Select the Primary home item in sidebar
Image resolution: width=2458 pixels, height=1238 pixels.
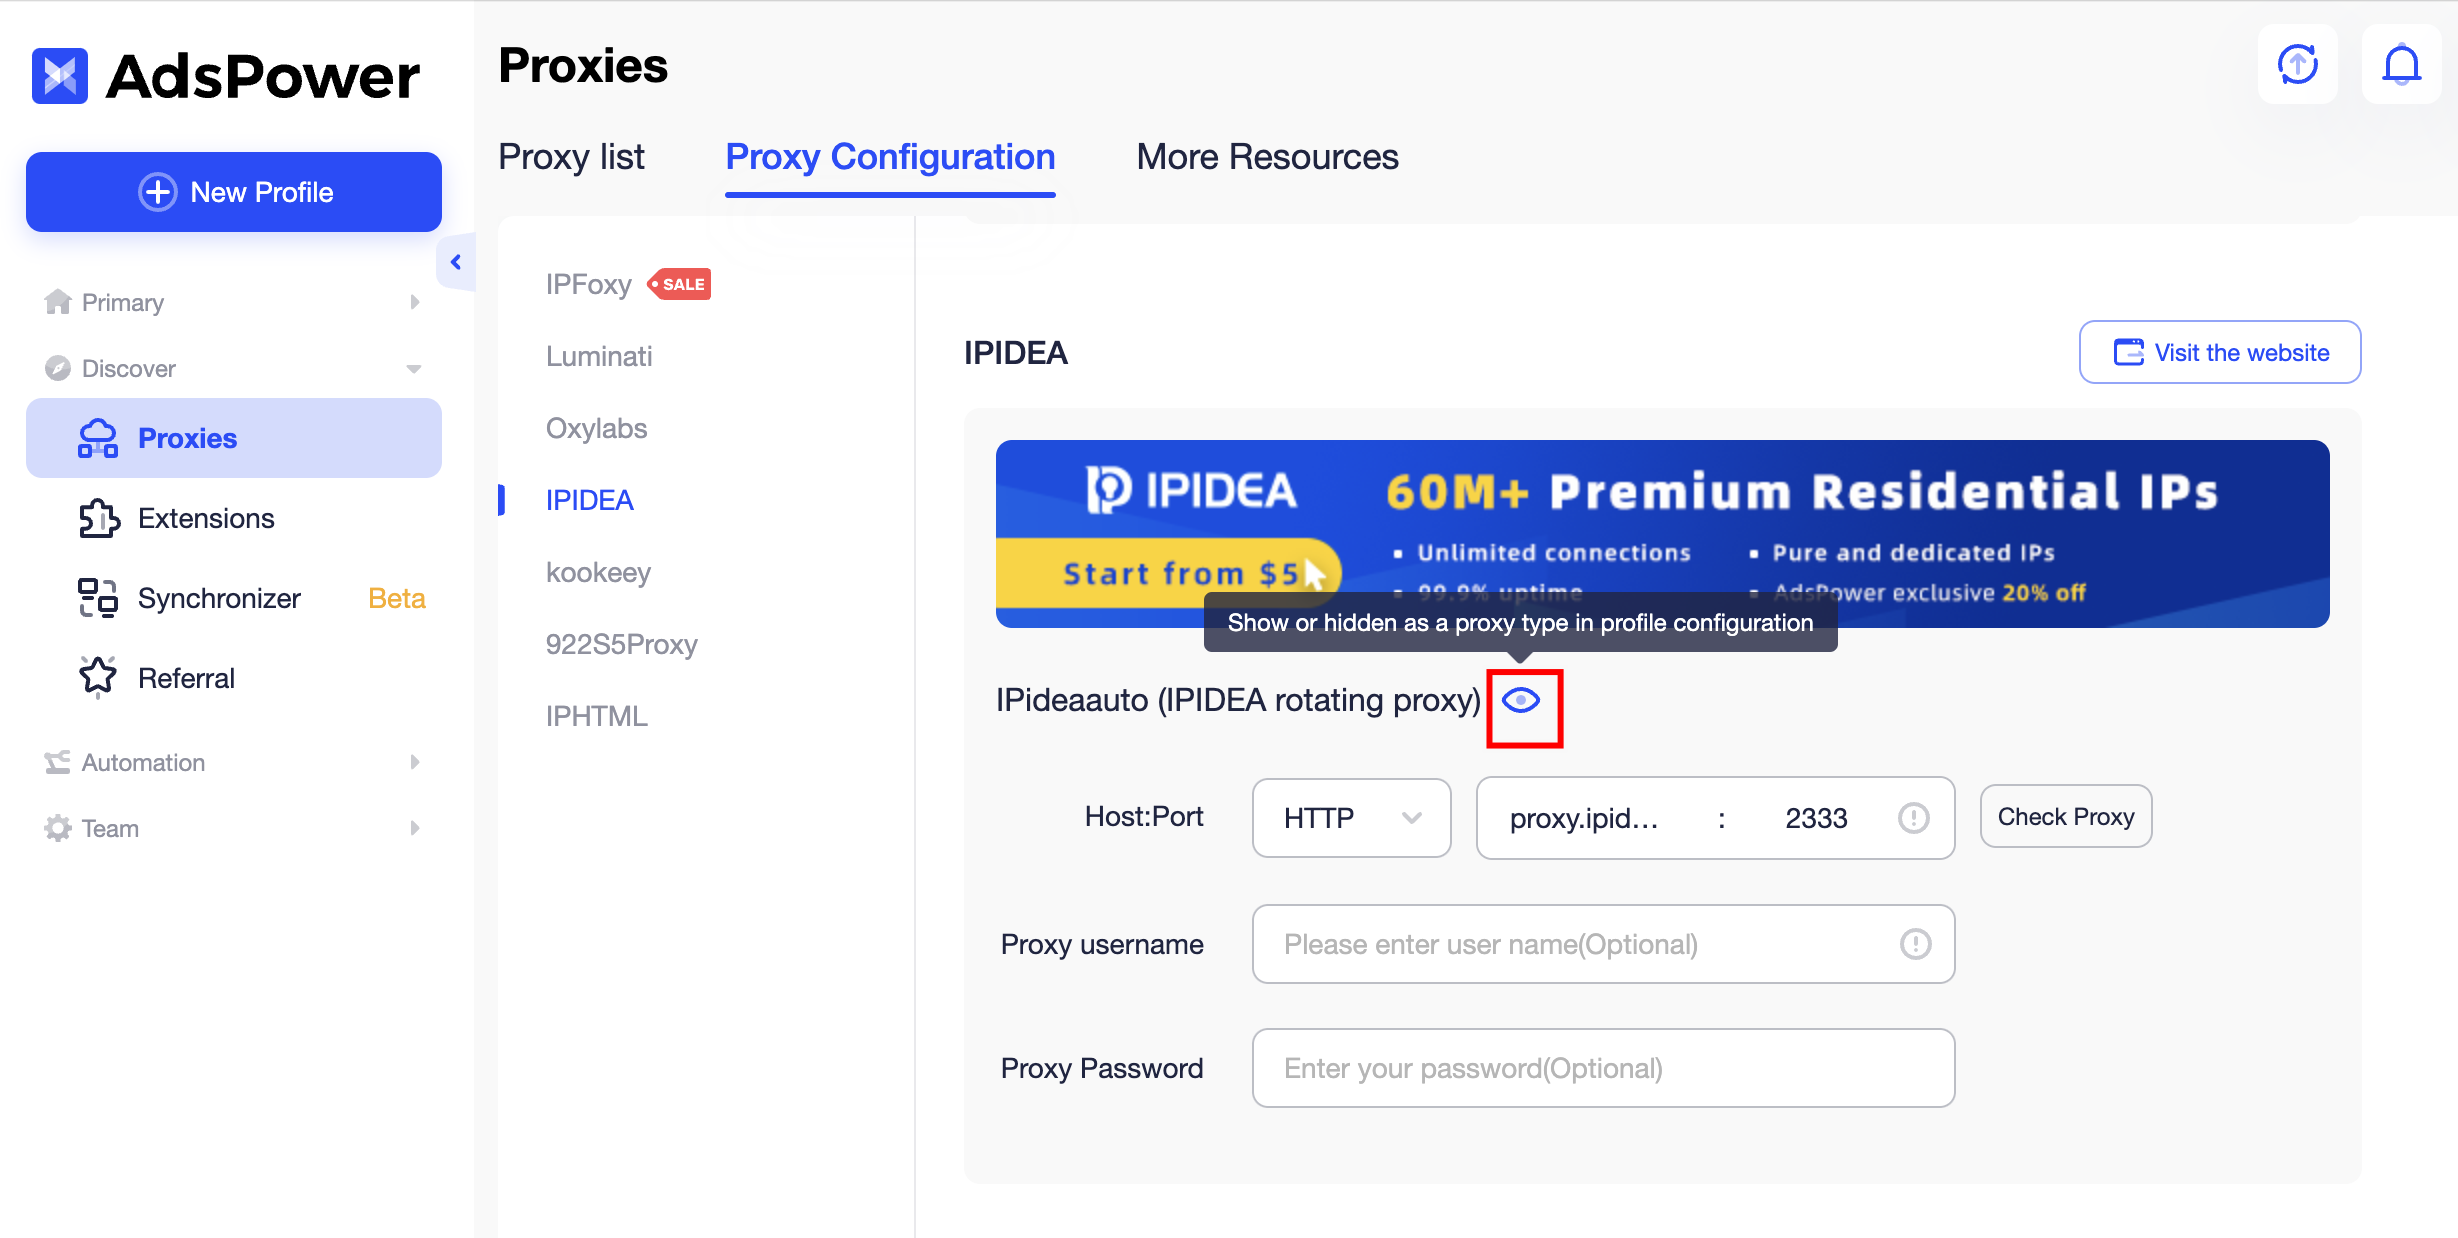pyautogui.click(x=122, y=302)
